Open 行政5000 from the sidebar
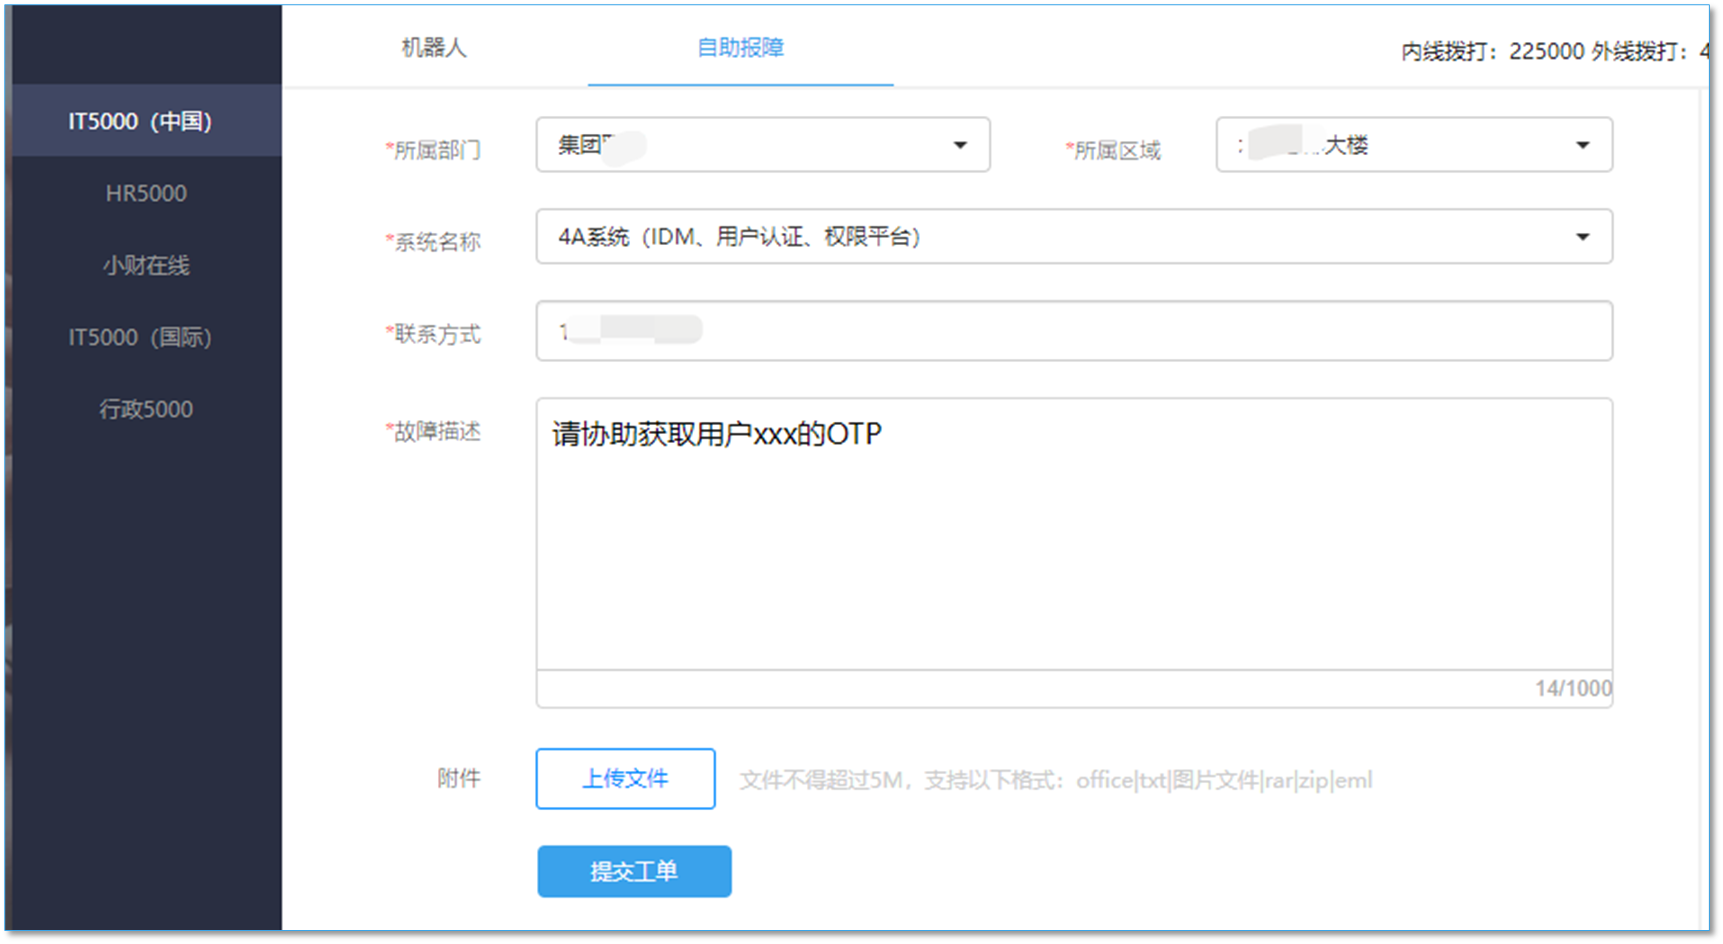This screenshot has height=944, width=1723. (x=146, y=409)
